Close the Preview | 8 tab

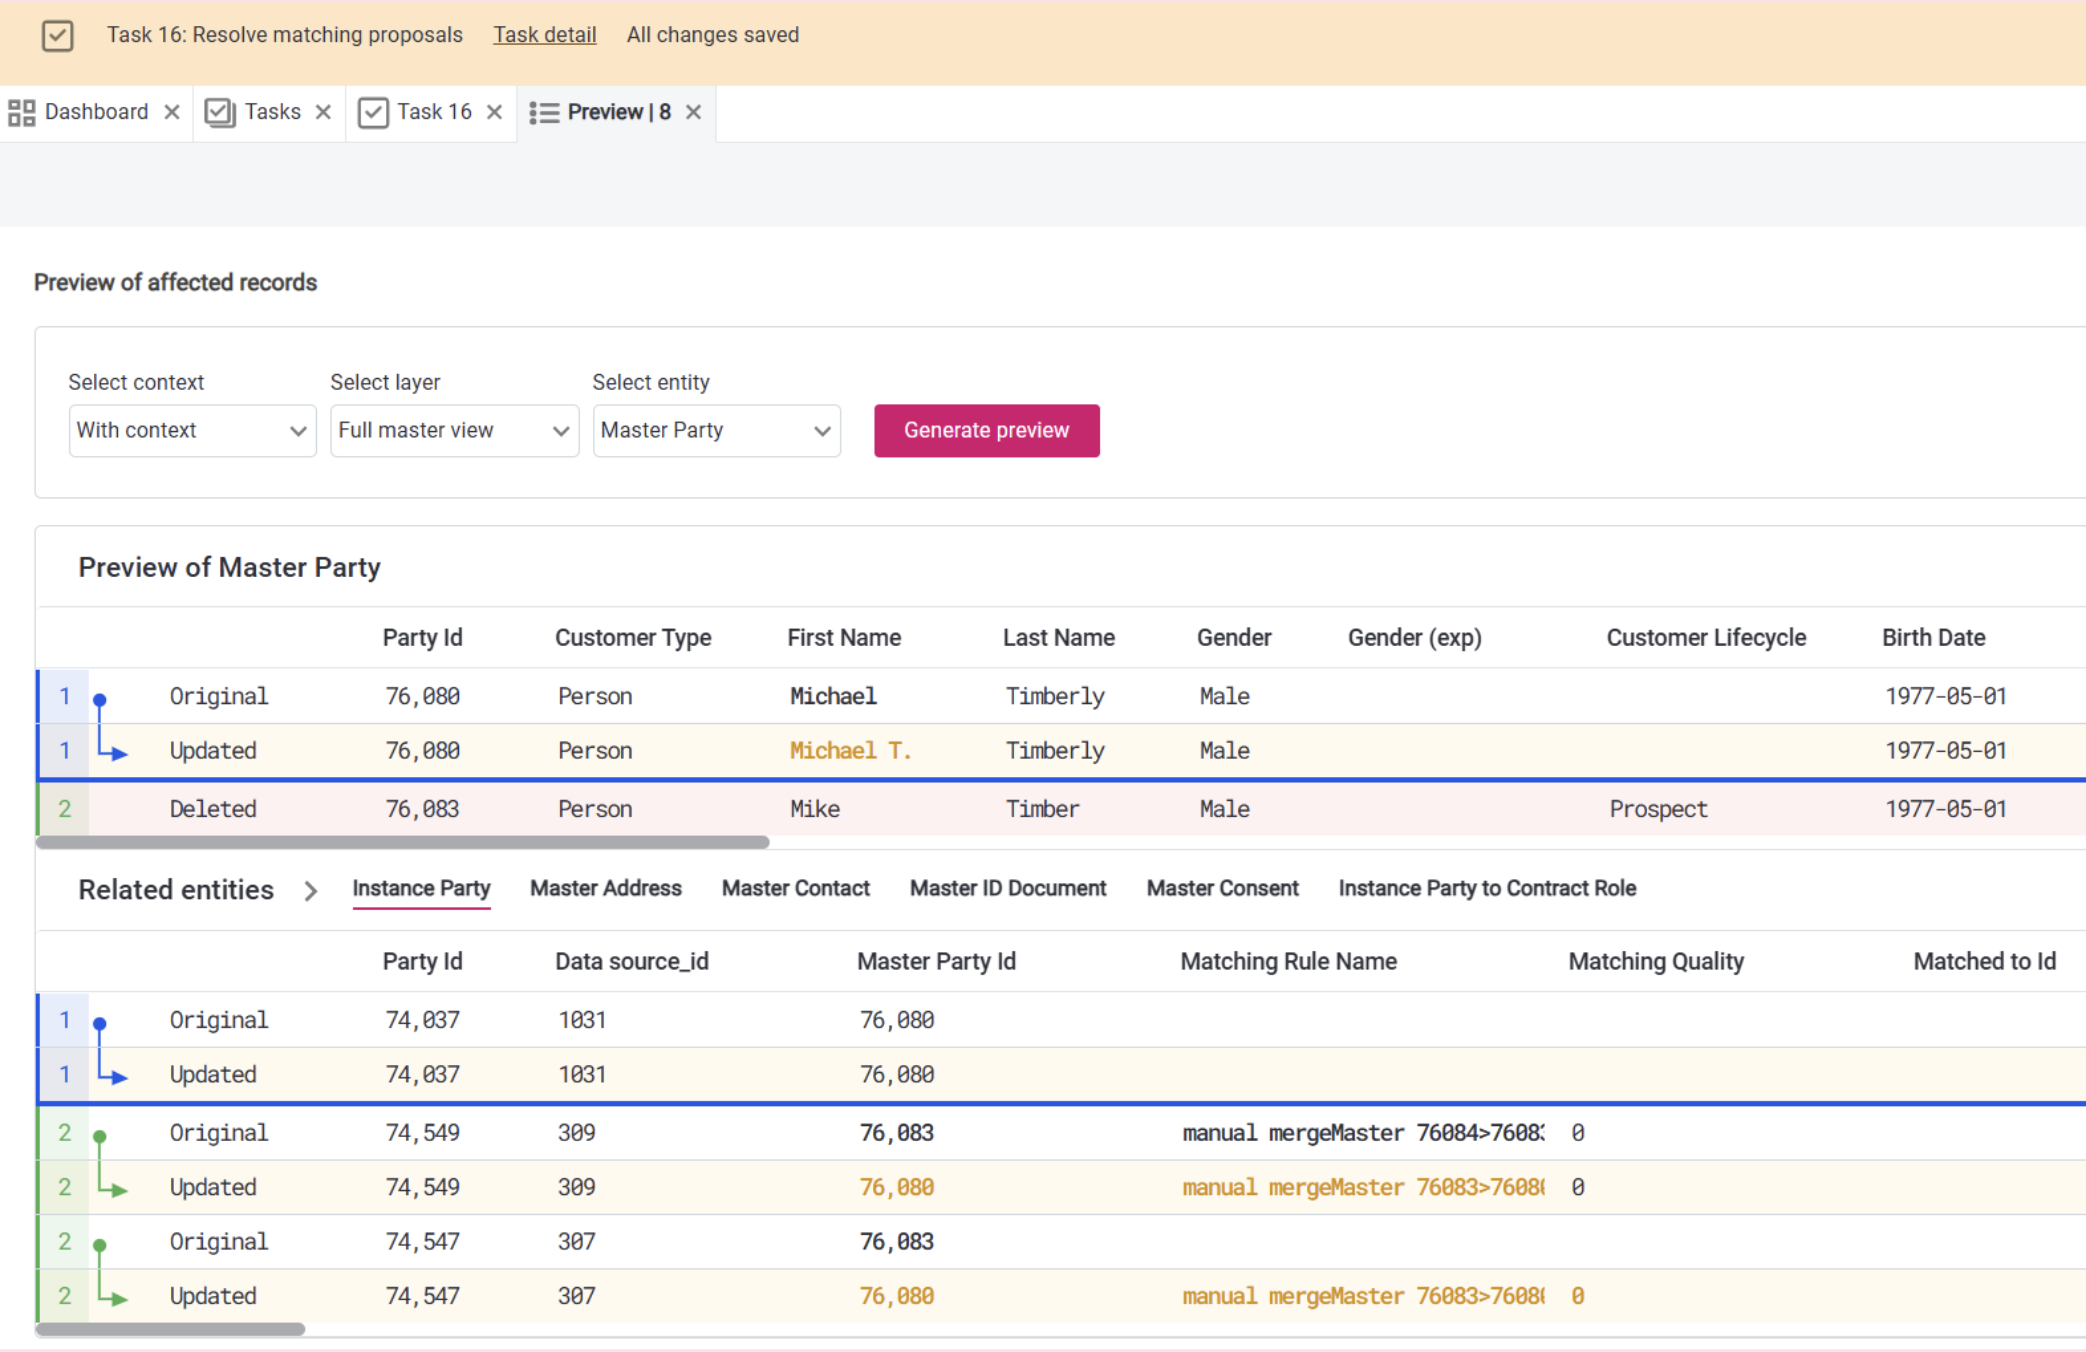(x=693, y=112)
